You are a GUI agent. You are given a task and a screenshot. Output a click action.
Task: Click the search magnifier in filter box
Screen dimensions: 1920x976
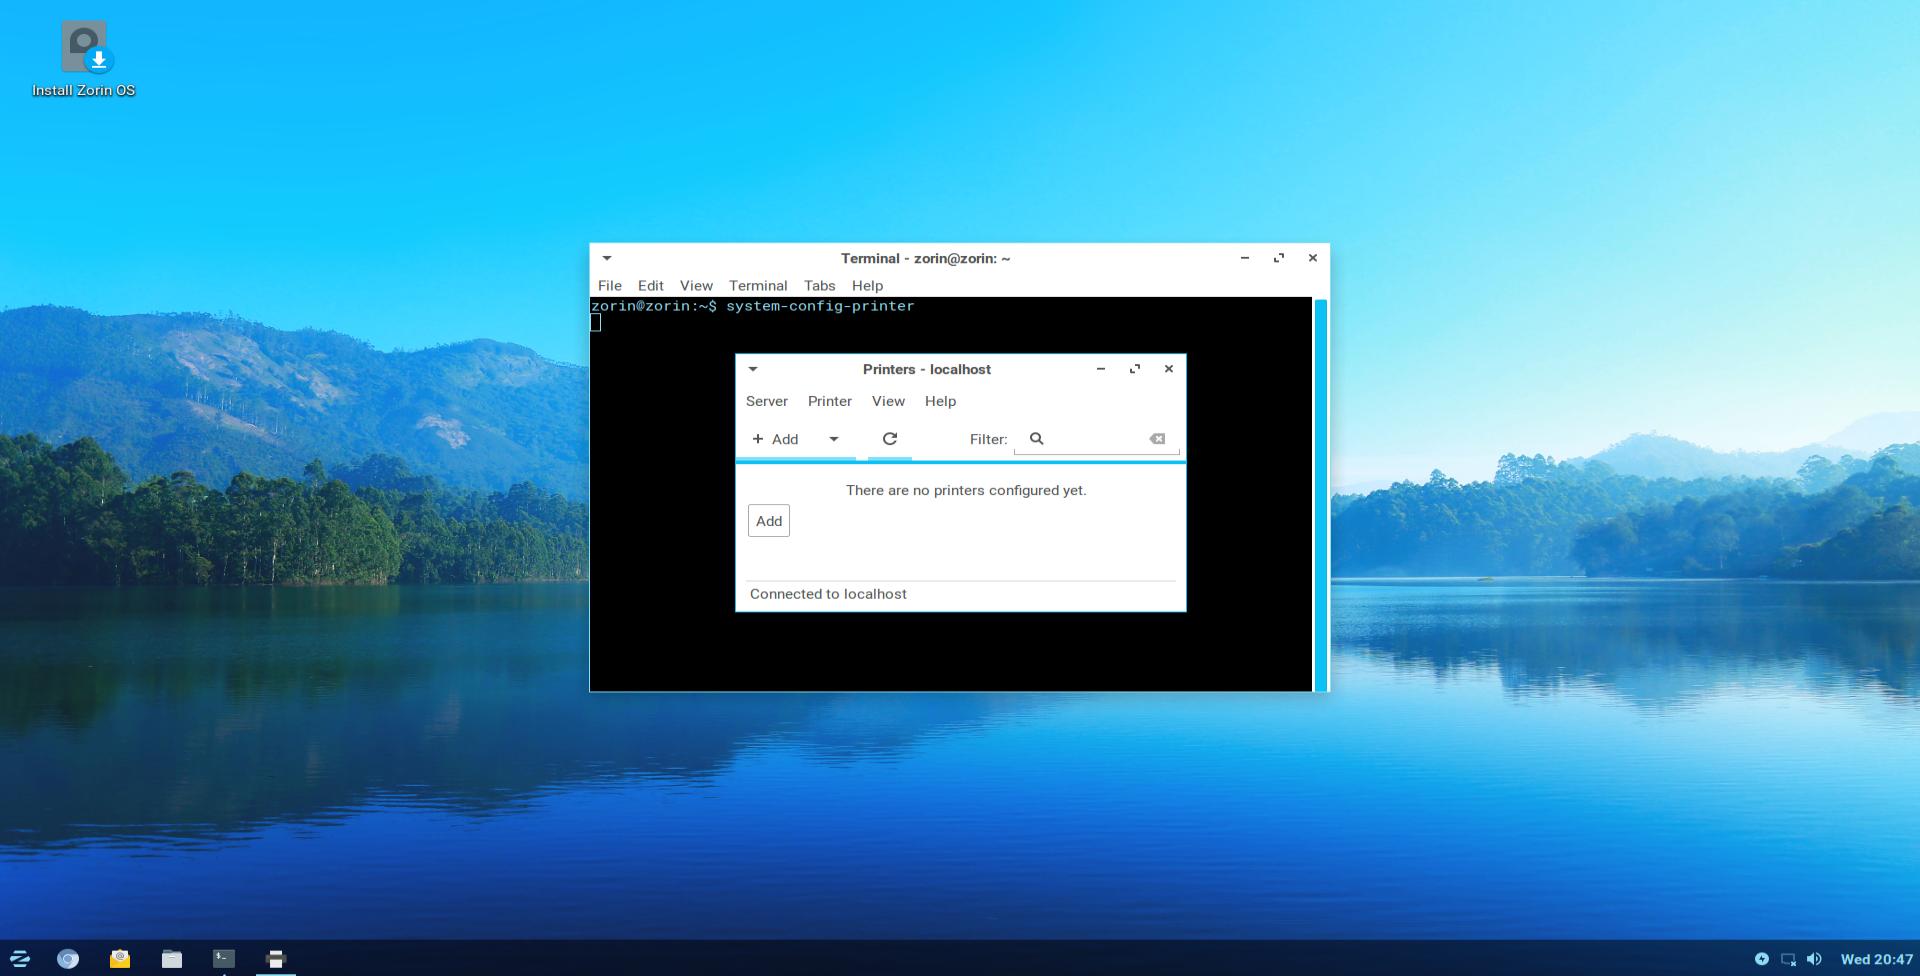click(x=1036, y=439)
